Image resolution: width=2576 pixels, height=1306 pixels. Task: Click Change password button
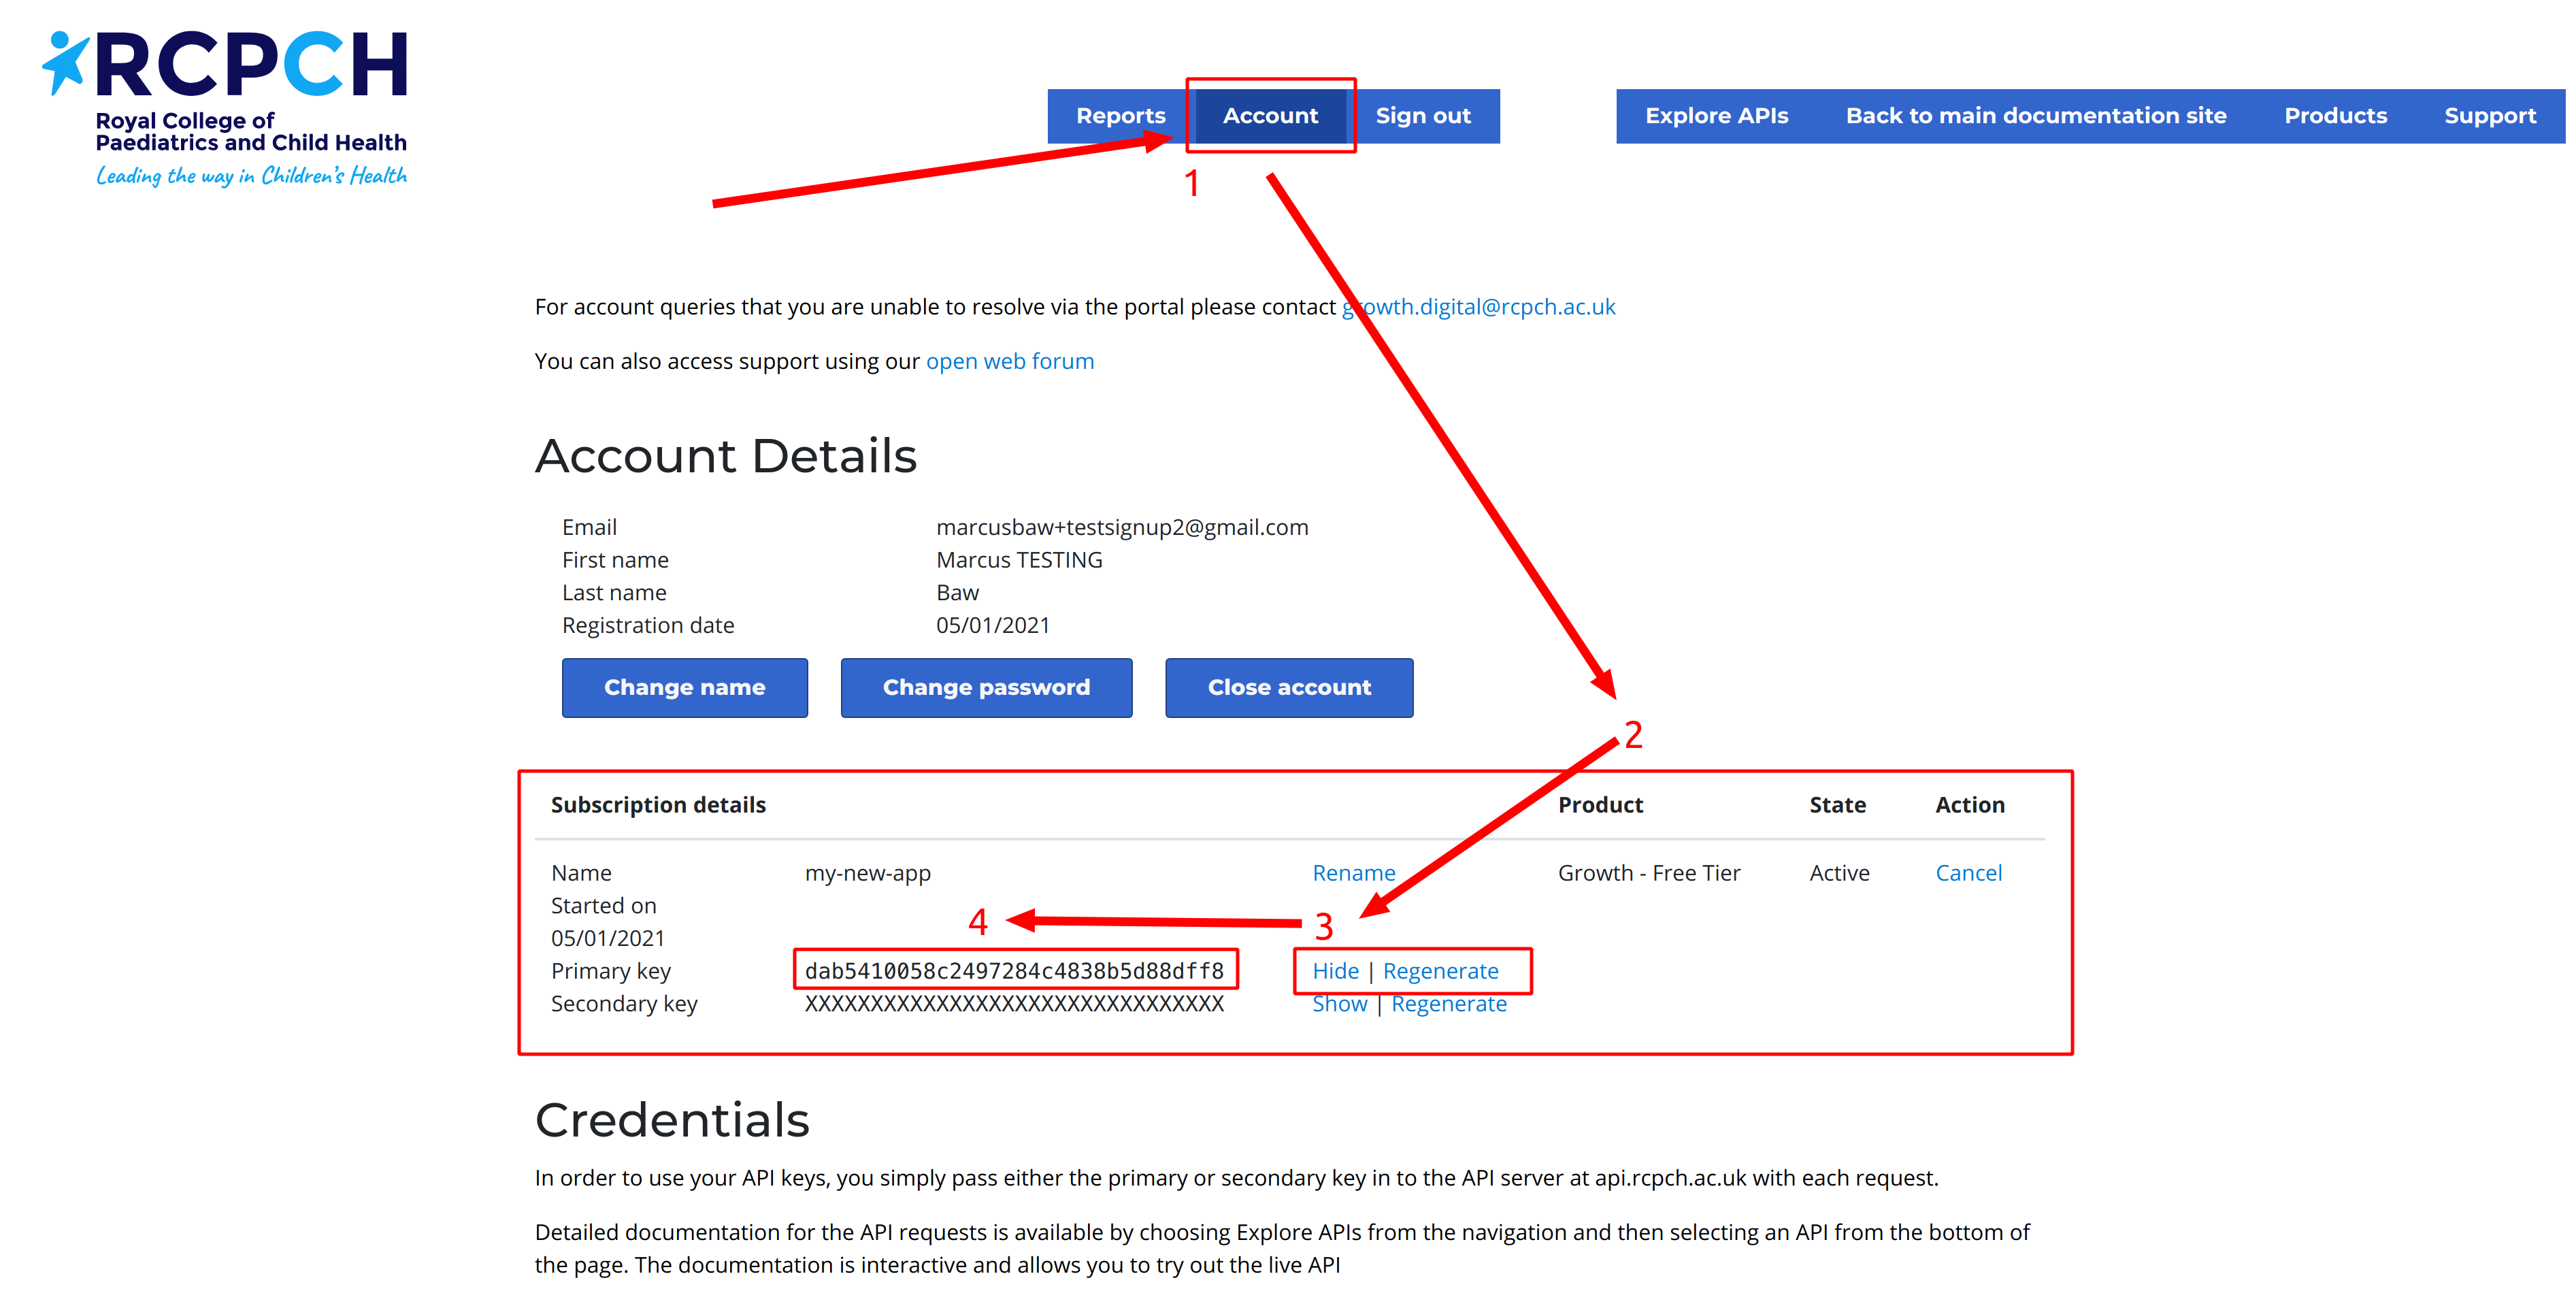(x=984, y=685)
